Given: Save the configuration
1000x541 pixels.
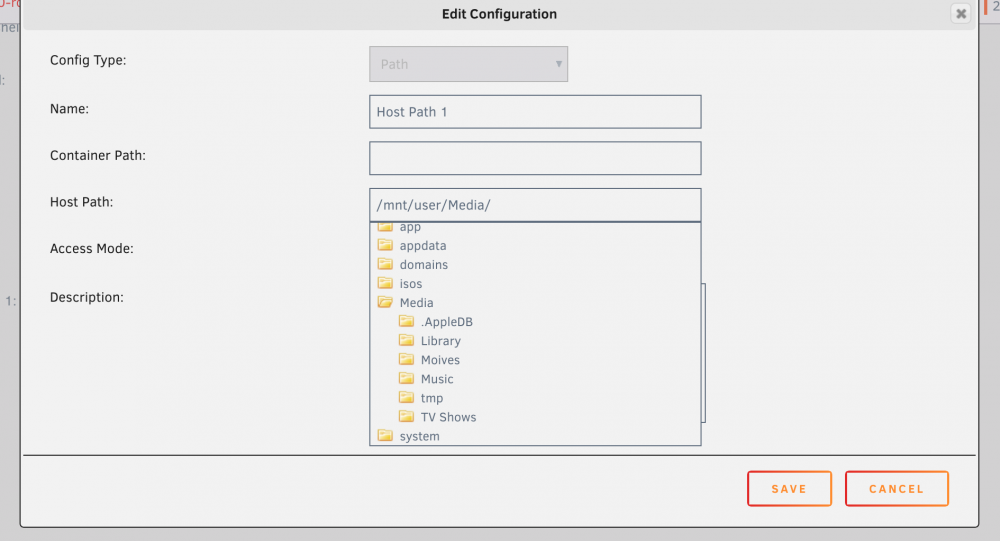Looking at the screenshot, I should pos(790,489).
